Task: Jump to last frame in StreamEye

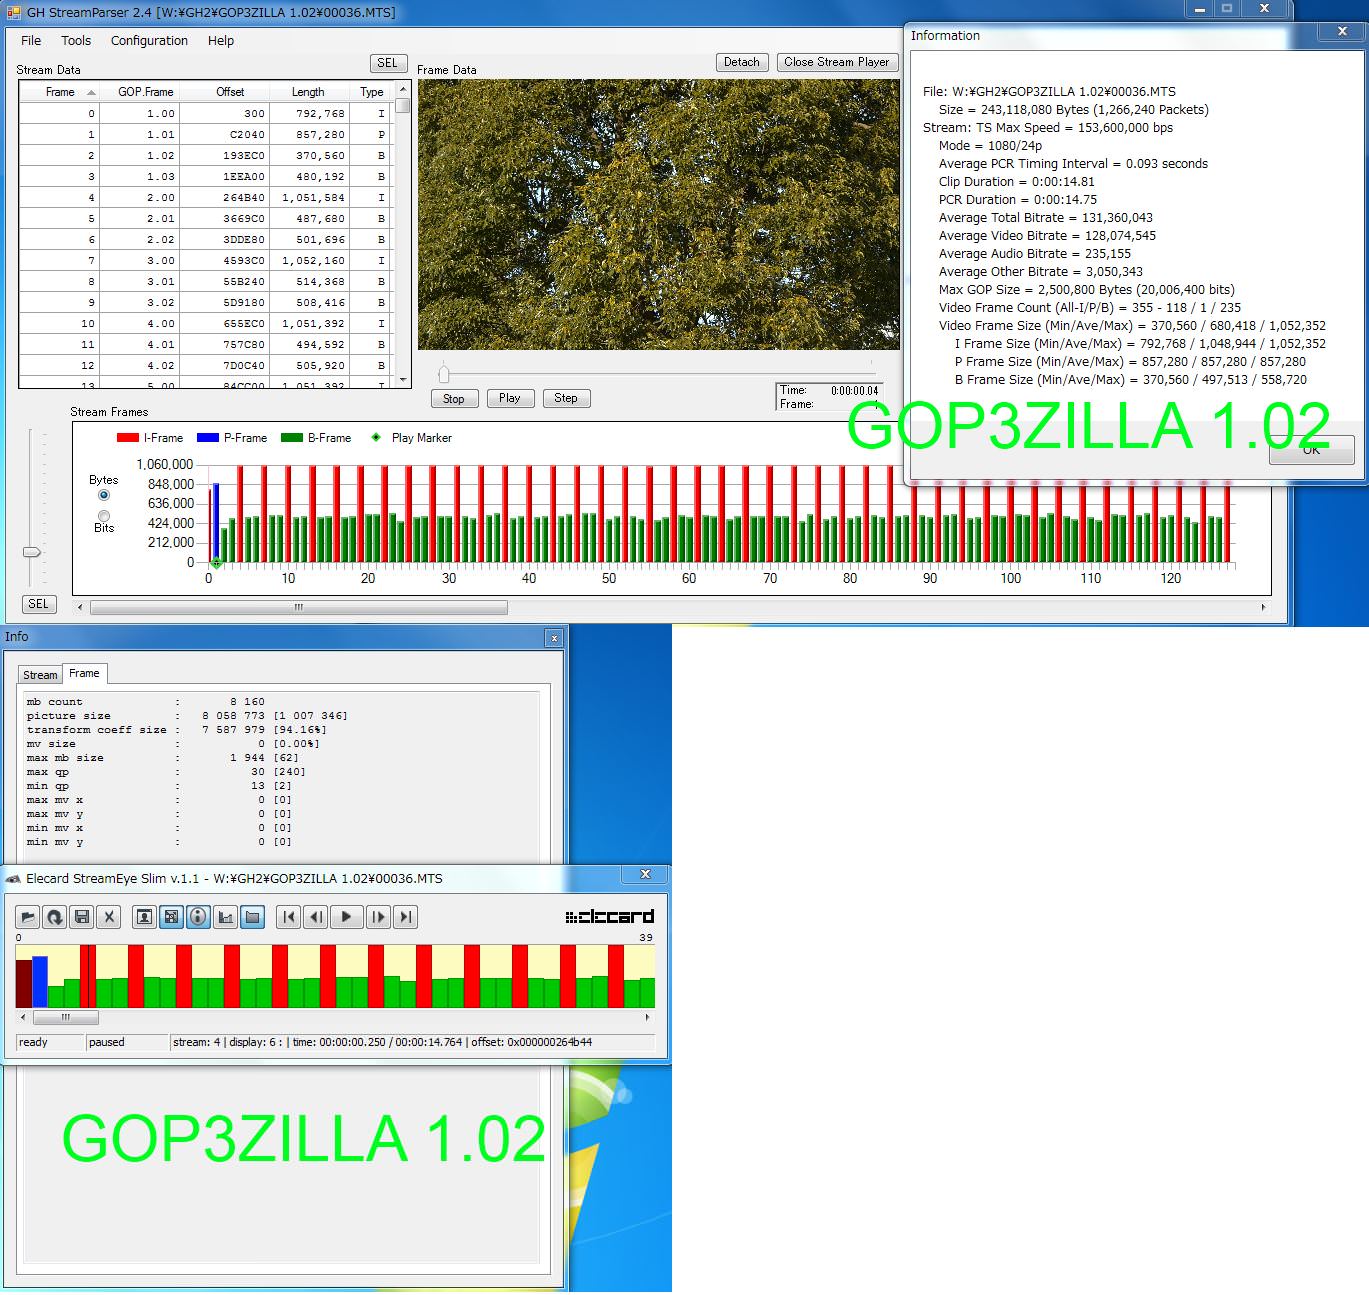Action: pyautogui.click(x=405, y=917)
